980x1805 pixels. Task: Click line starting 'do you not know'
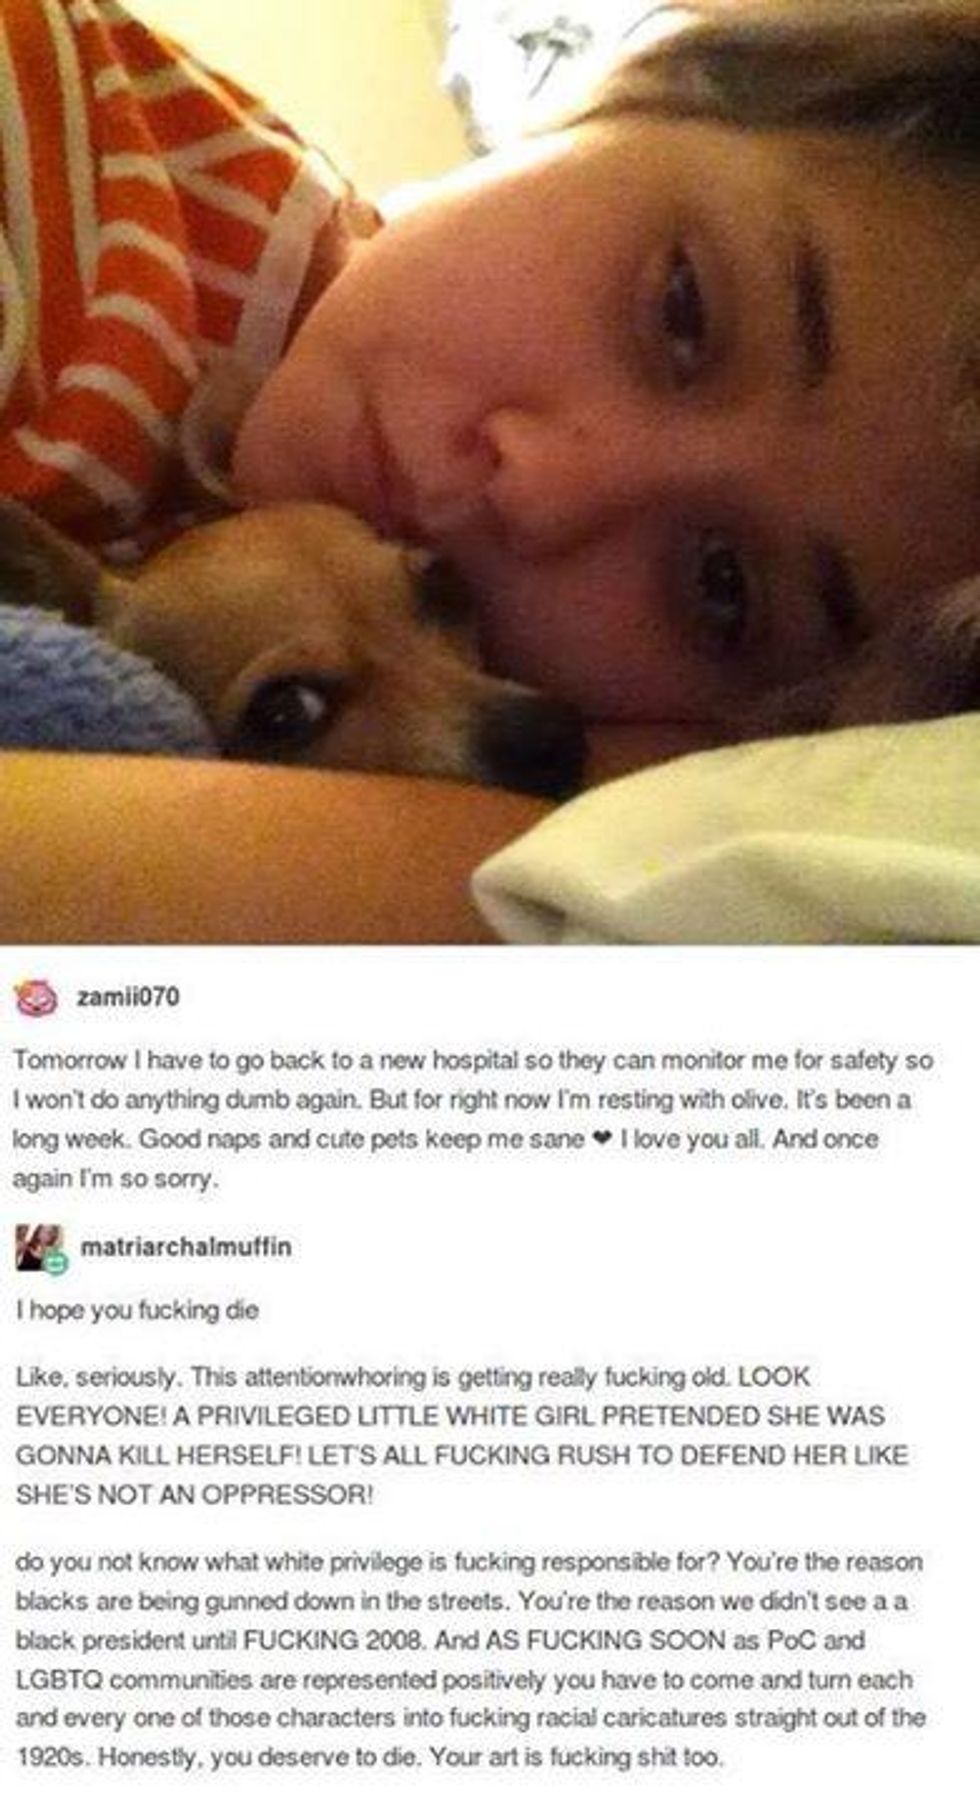click(469, 1562)
